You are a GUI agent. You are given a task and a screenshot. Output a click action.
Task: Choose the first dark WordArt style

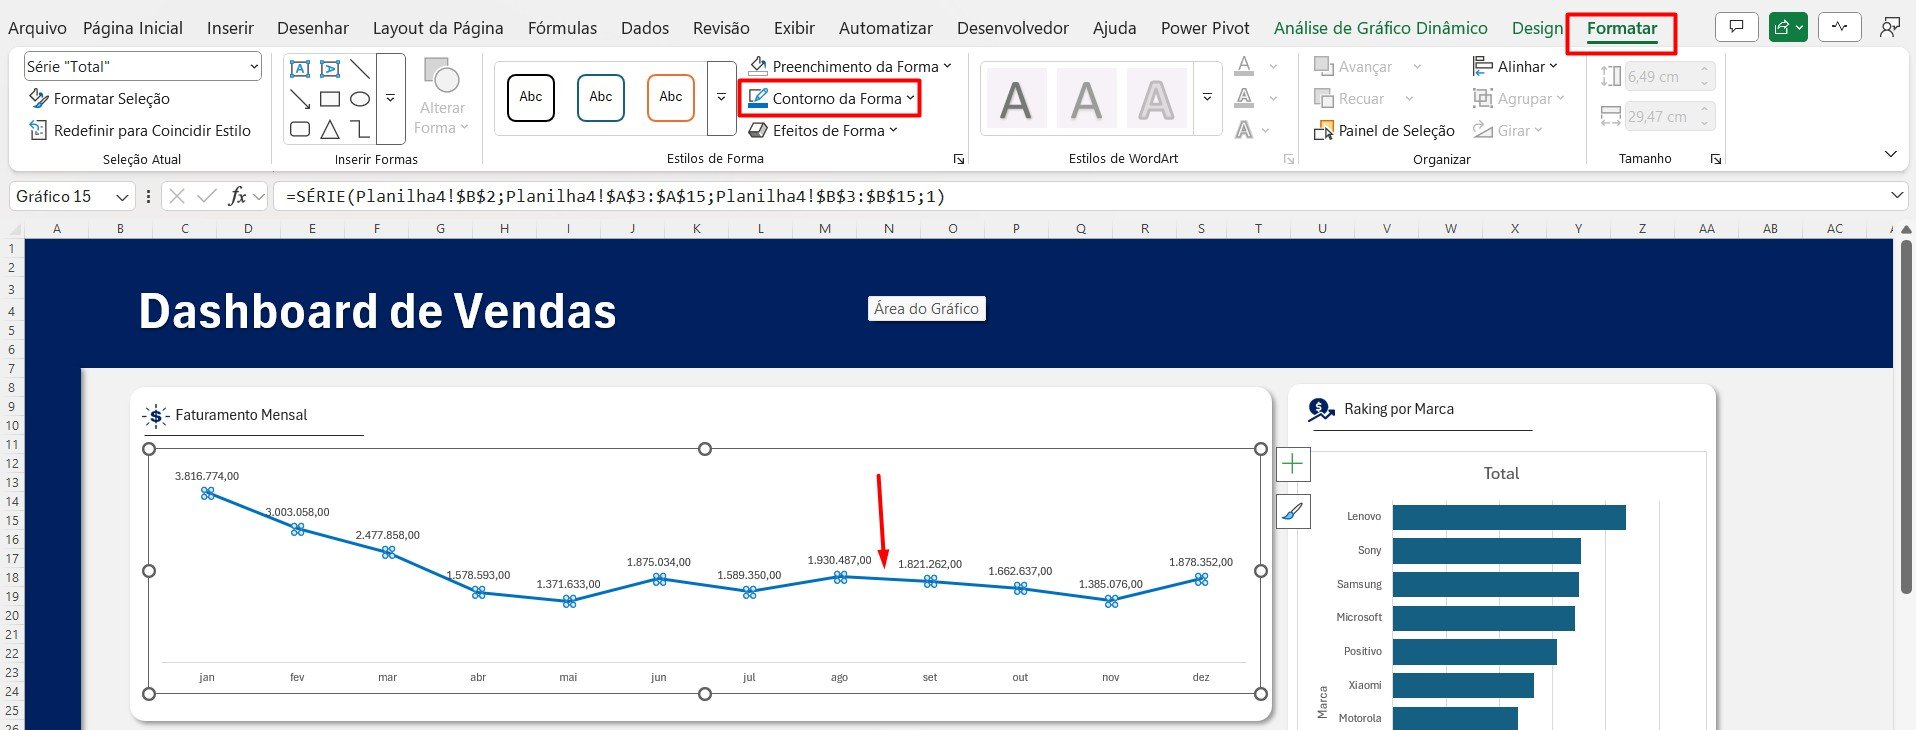click(x=1016, y=100)
